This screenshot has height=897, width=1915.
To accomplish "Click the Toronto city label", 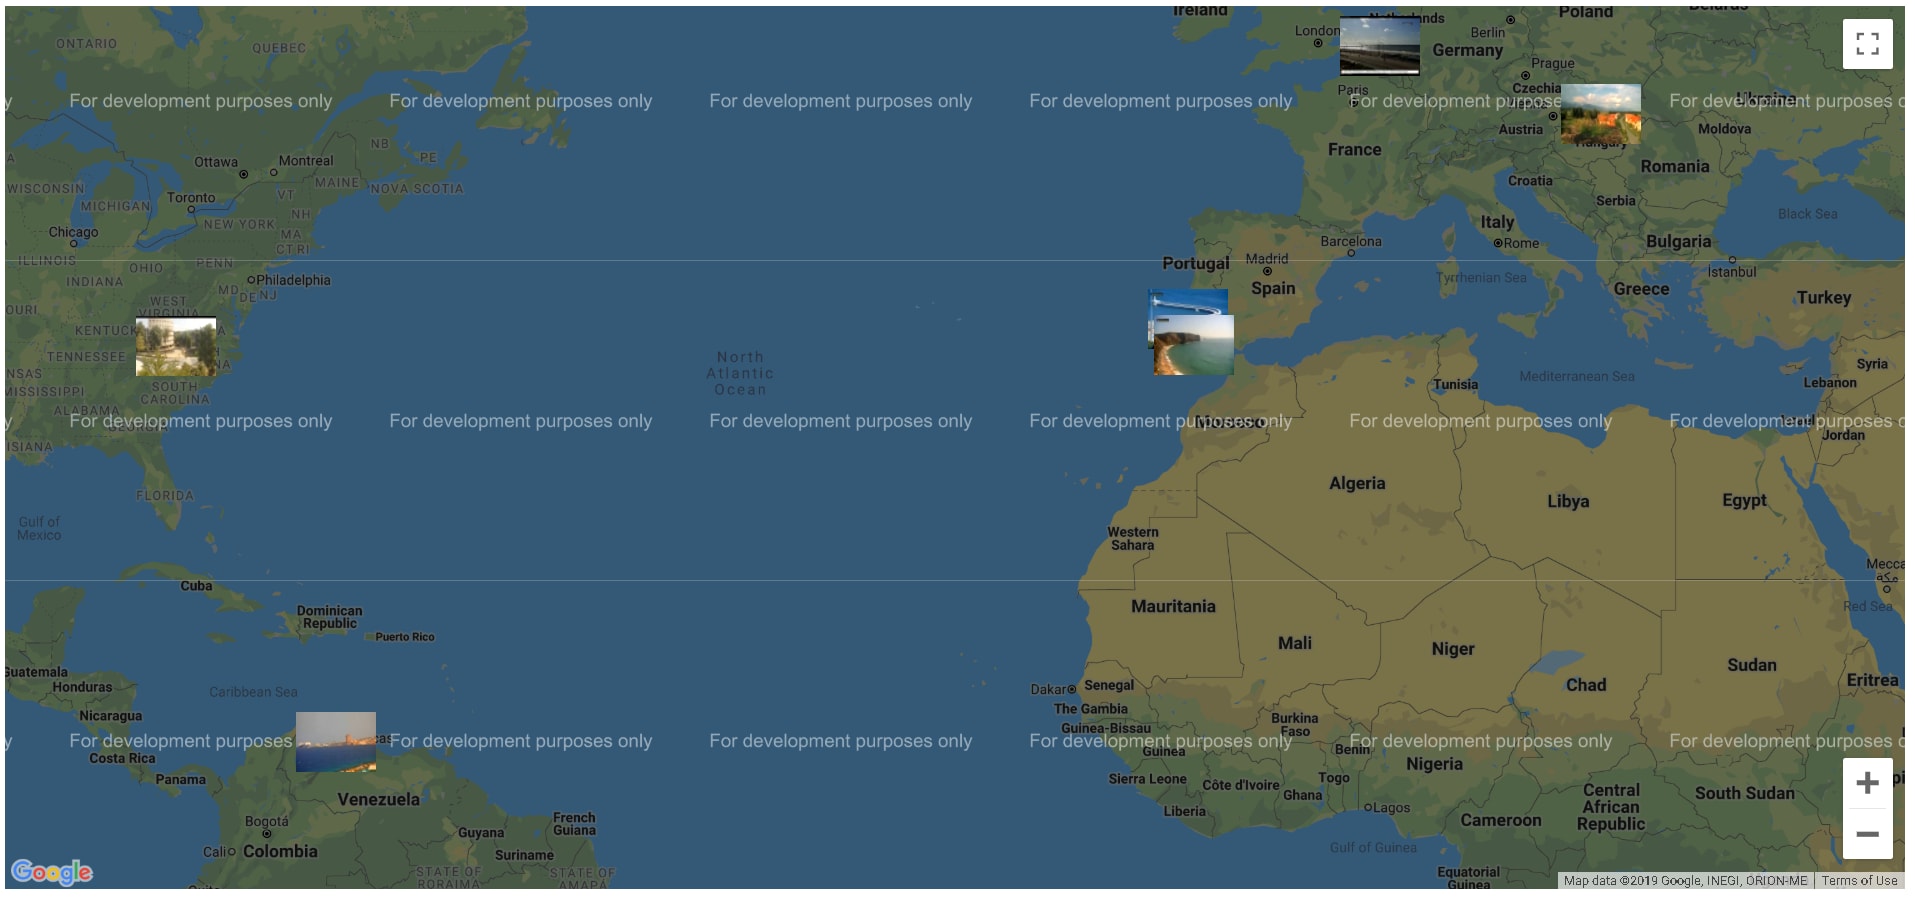I will click(x=191, y=198).
